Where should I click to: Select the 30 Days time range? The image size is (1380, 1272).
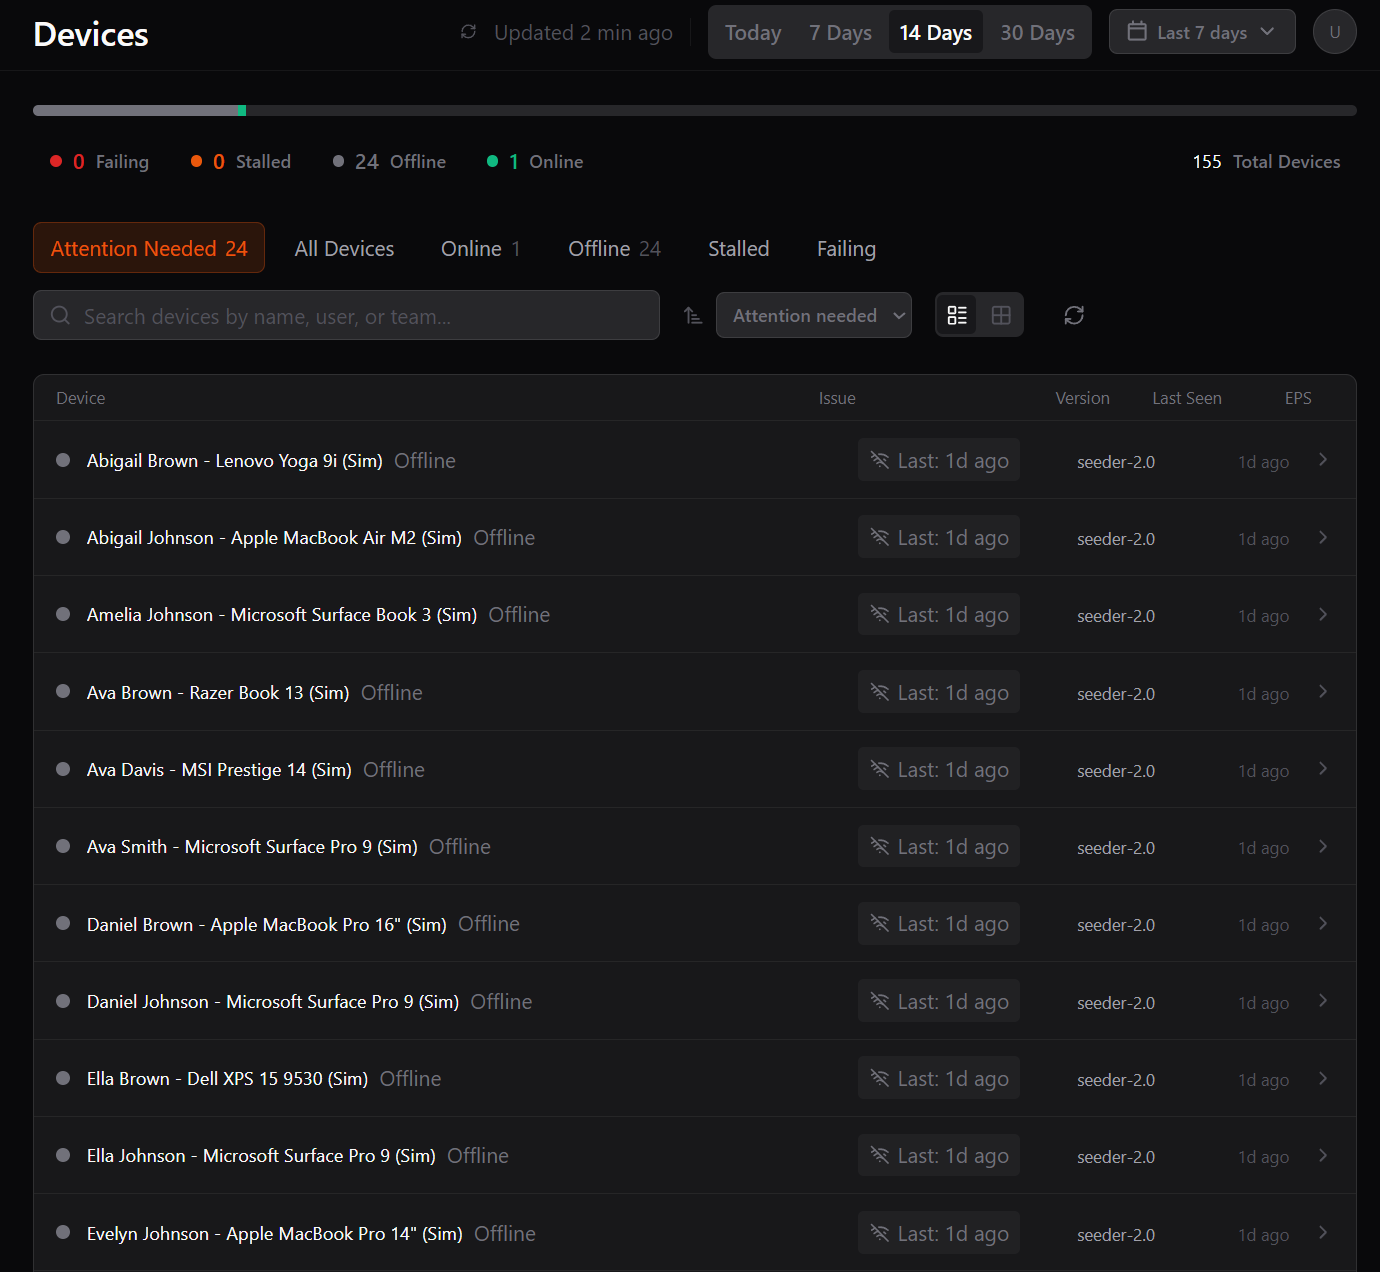coord(1037,33)
